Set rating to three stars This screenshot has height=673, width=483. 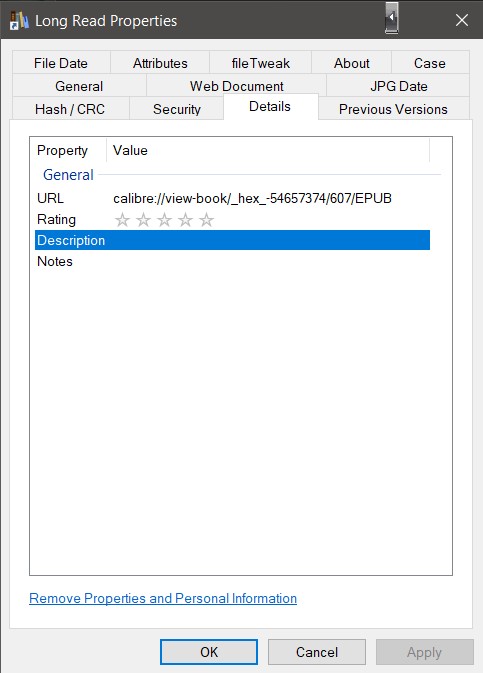(164, 220)
